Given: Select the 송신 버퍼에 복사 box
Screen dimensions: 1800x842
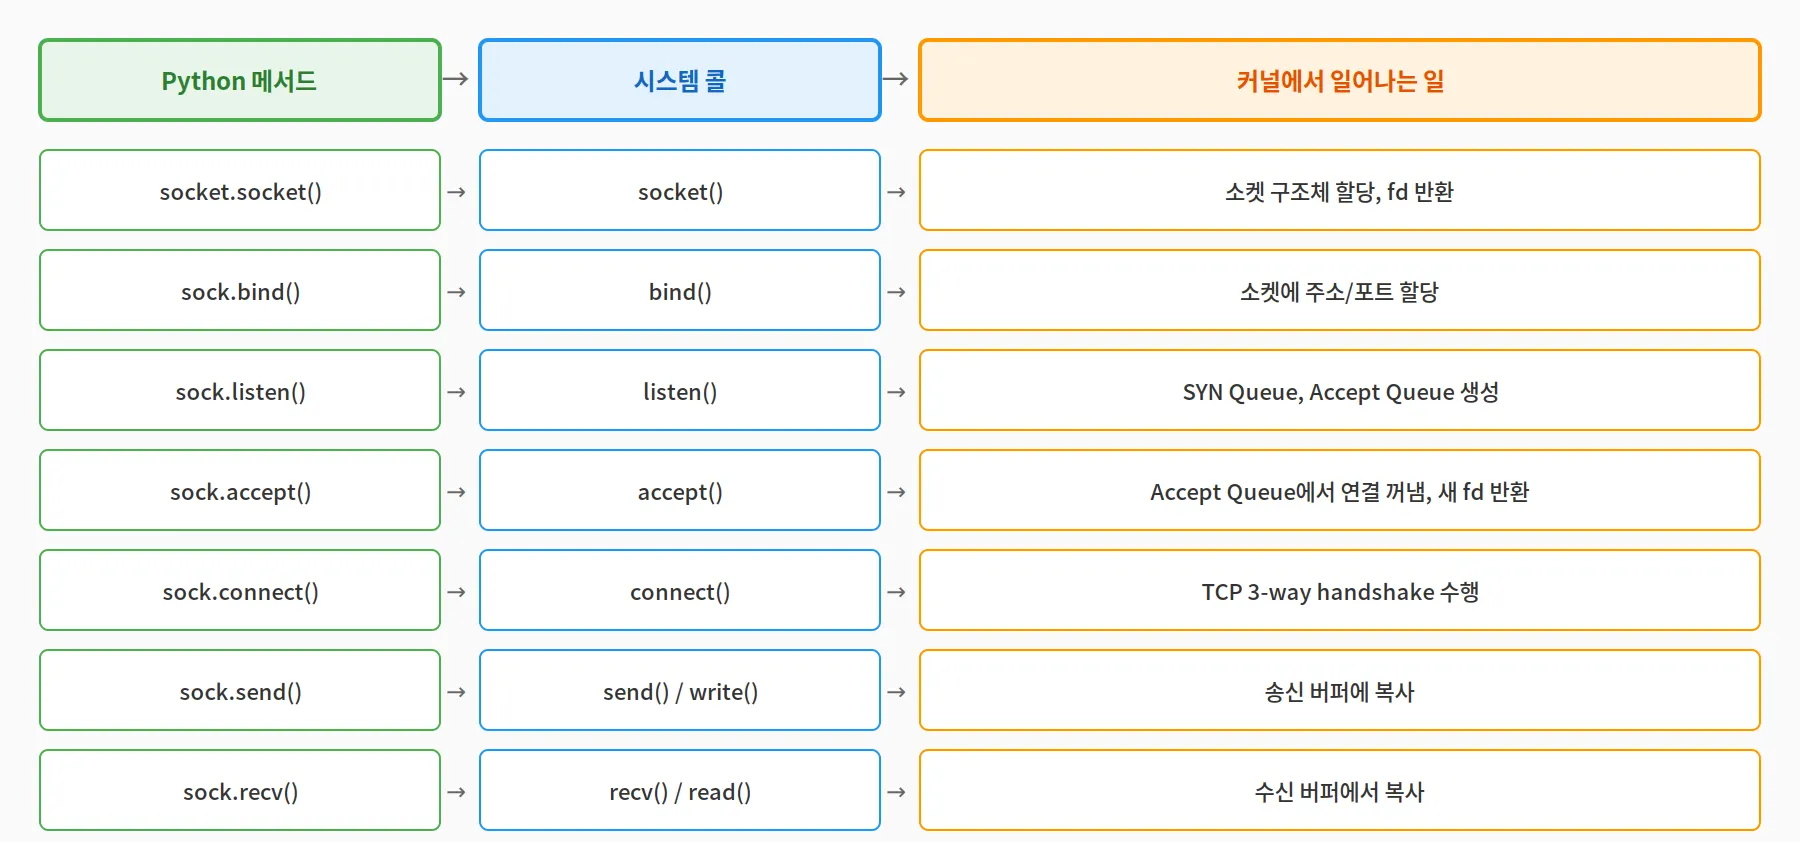Looking at the screenshot, I should pos(1339,691).
